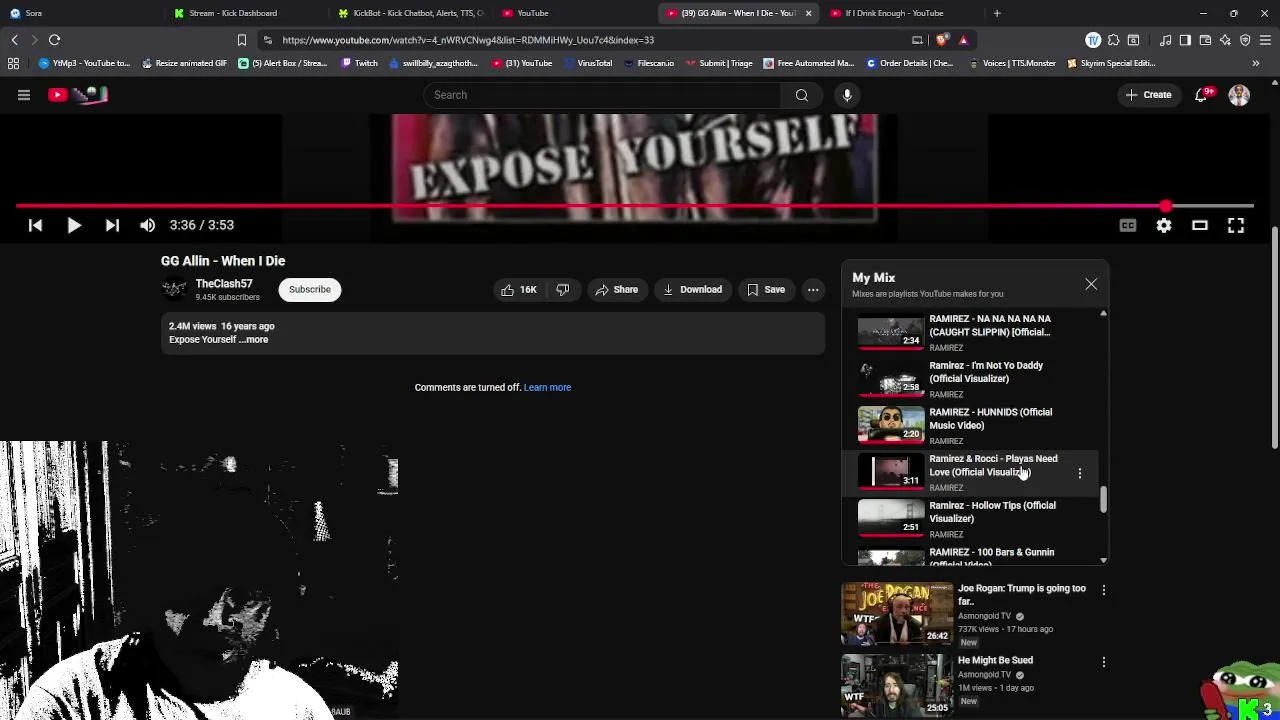Open Leo AI sparkle icon
Image resolution: width=1280 pixels, height=720 pixels.
[x=1225, y=40]
